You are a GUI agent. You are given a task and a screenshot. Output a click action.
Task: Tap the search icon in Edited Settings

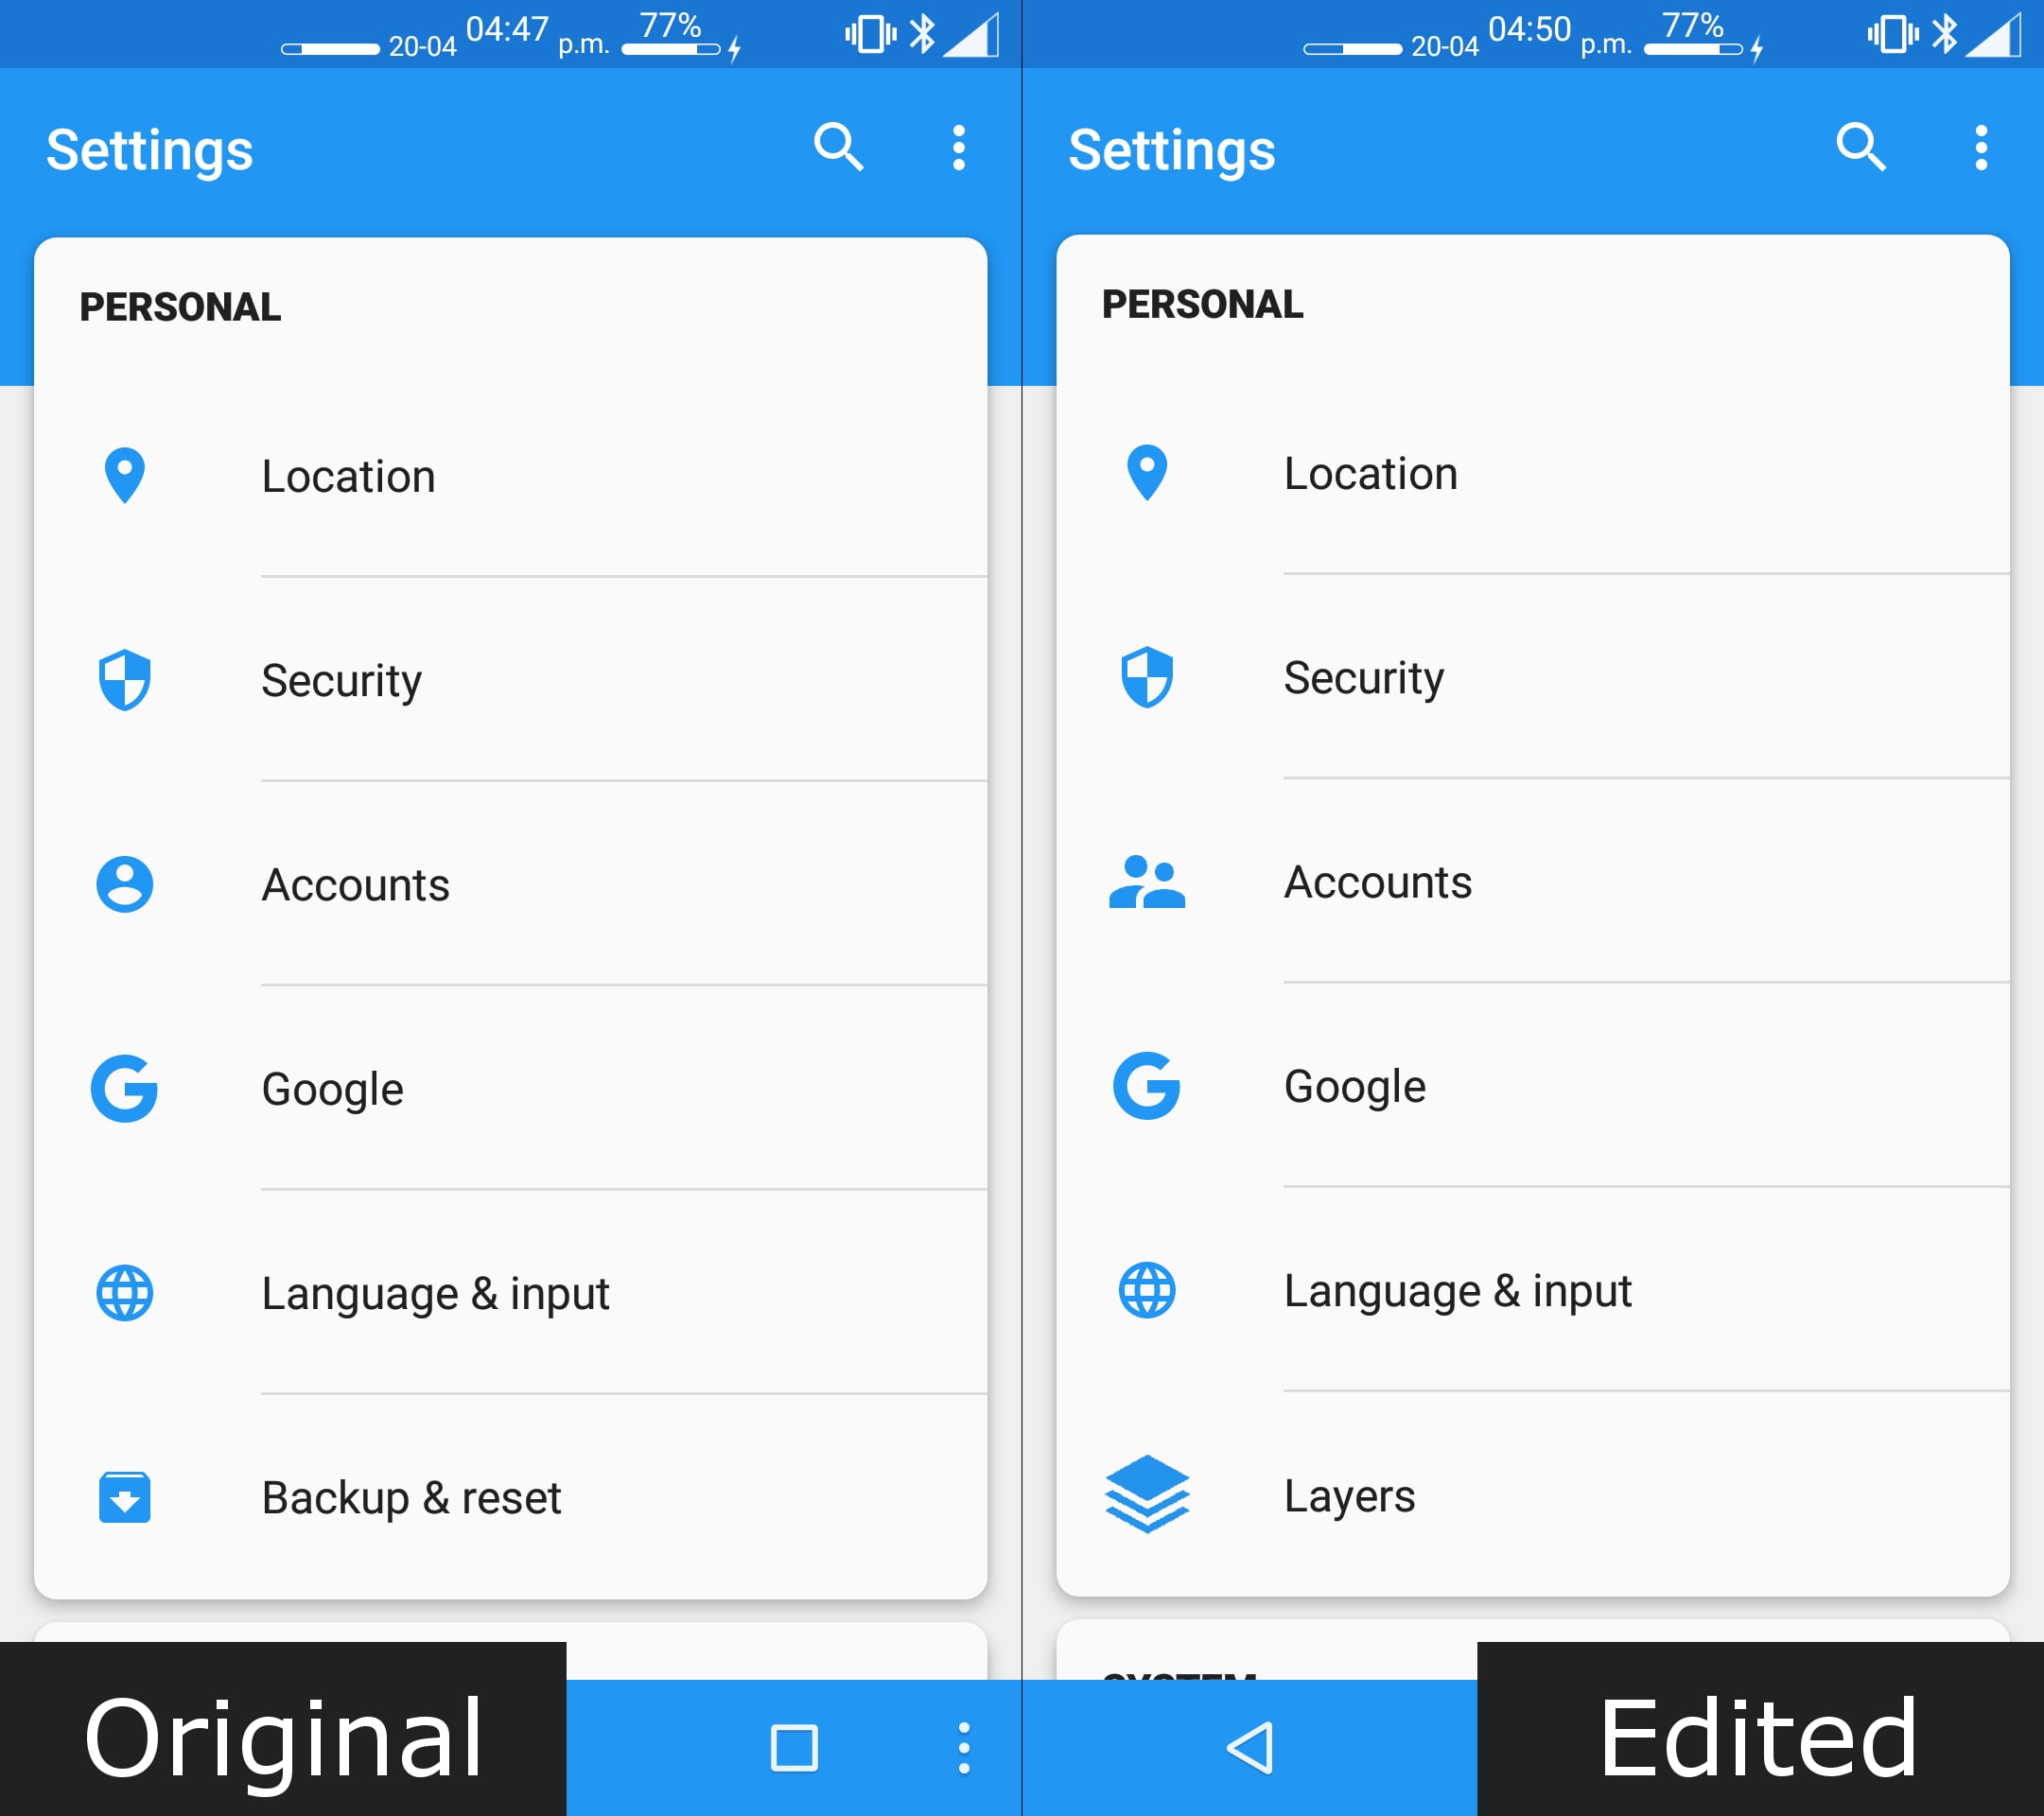pos(1861,149)
